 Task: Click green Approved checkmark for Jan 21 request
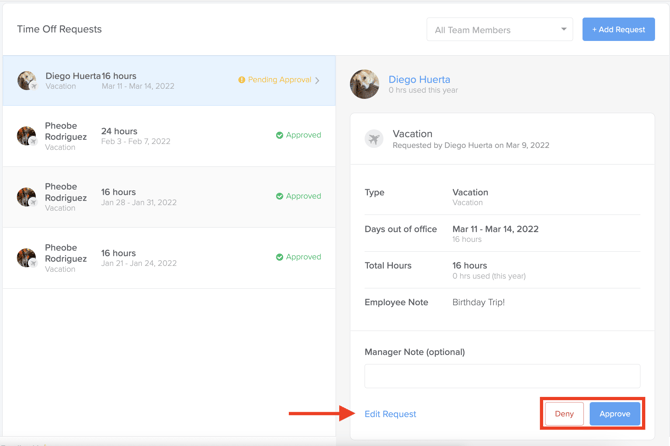[279, 257]
